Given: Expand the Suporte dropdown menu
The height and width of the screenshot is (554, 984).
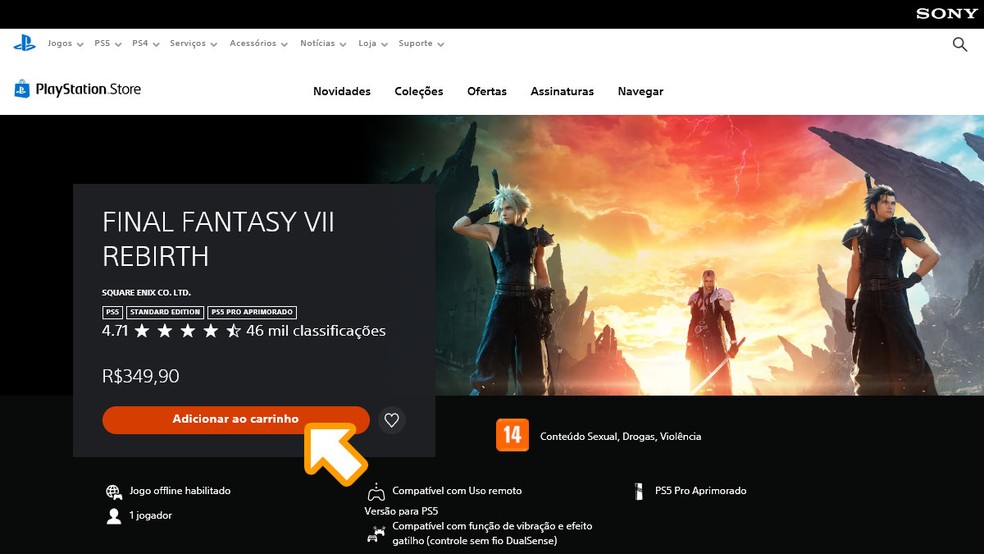Looking at the screenshot, I should (421, 43).
